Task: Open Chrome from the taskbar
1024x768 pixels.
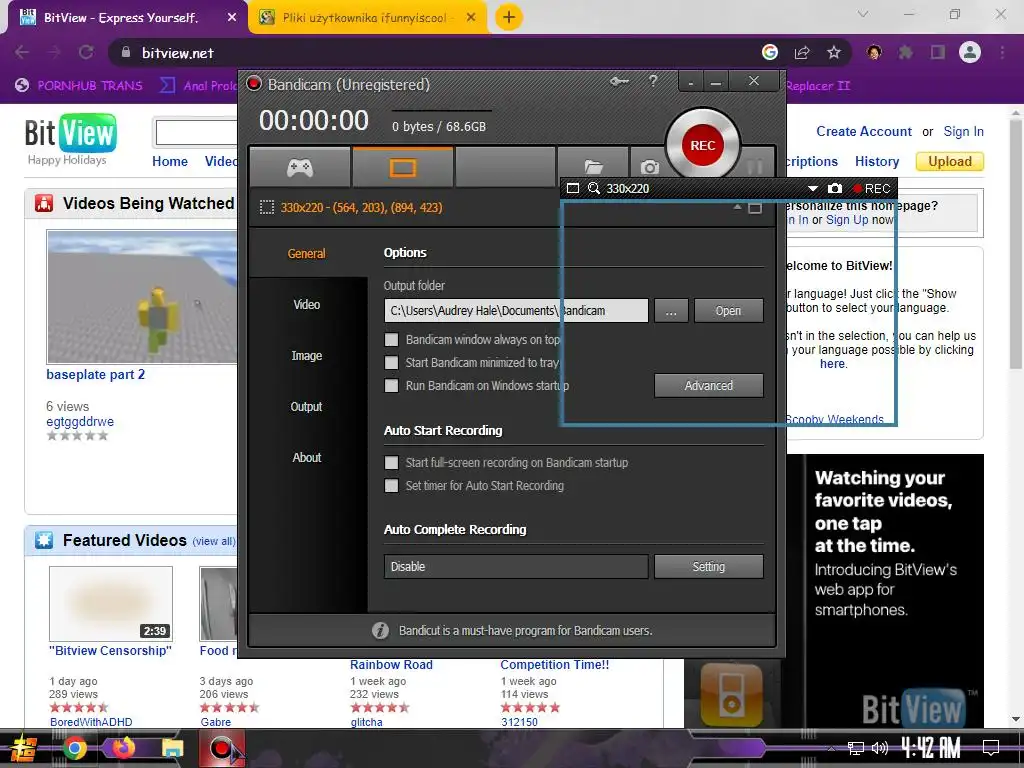Action: [74, 748]
